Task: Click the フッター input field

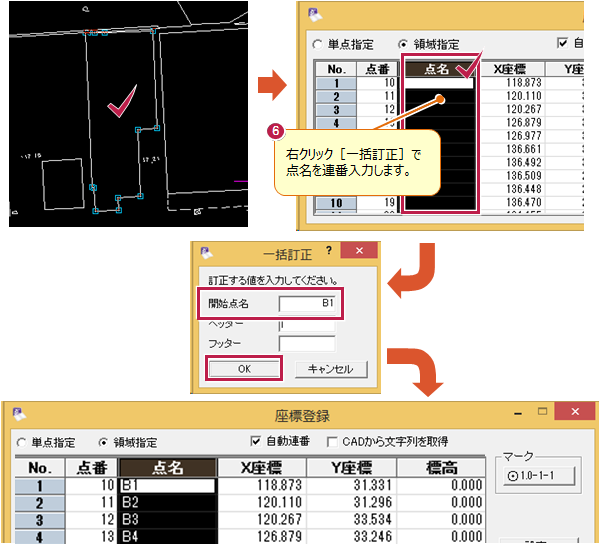Action: pos(307,343)
